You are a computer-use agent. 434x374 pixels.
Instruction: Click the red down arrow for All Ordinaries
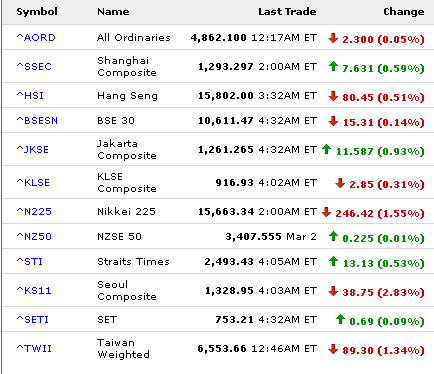(333, 38)
